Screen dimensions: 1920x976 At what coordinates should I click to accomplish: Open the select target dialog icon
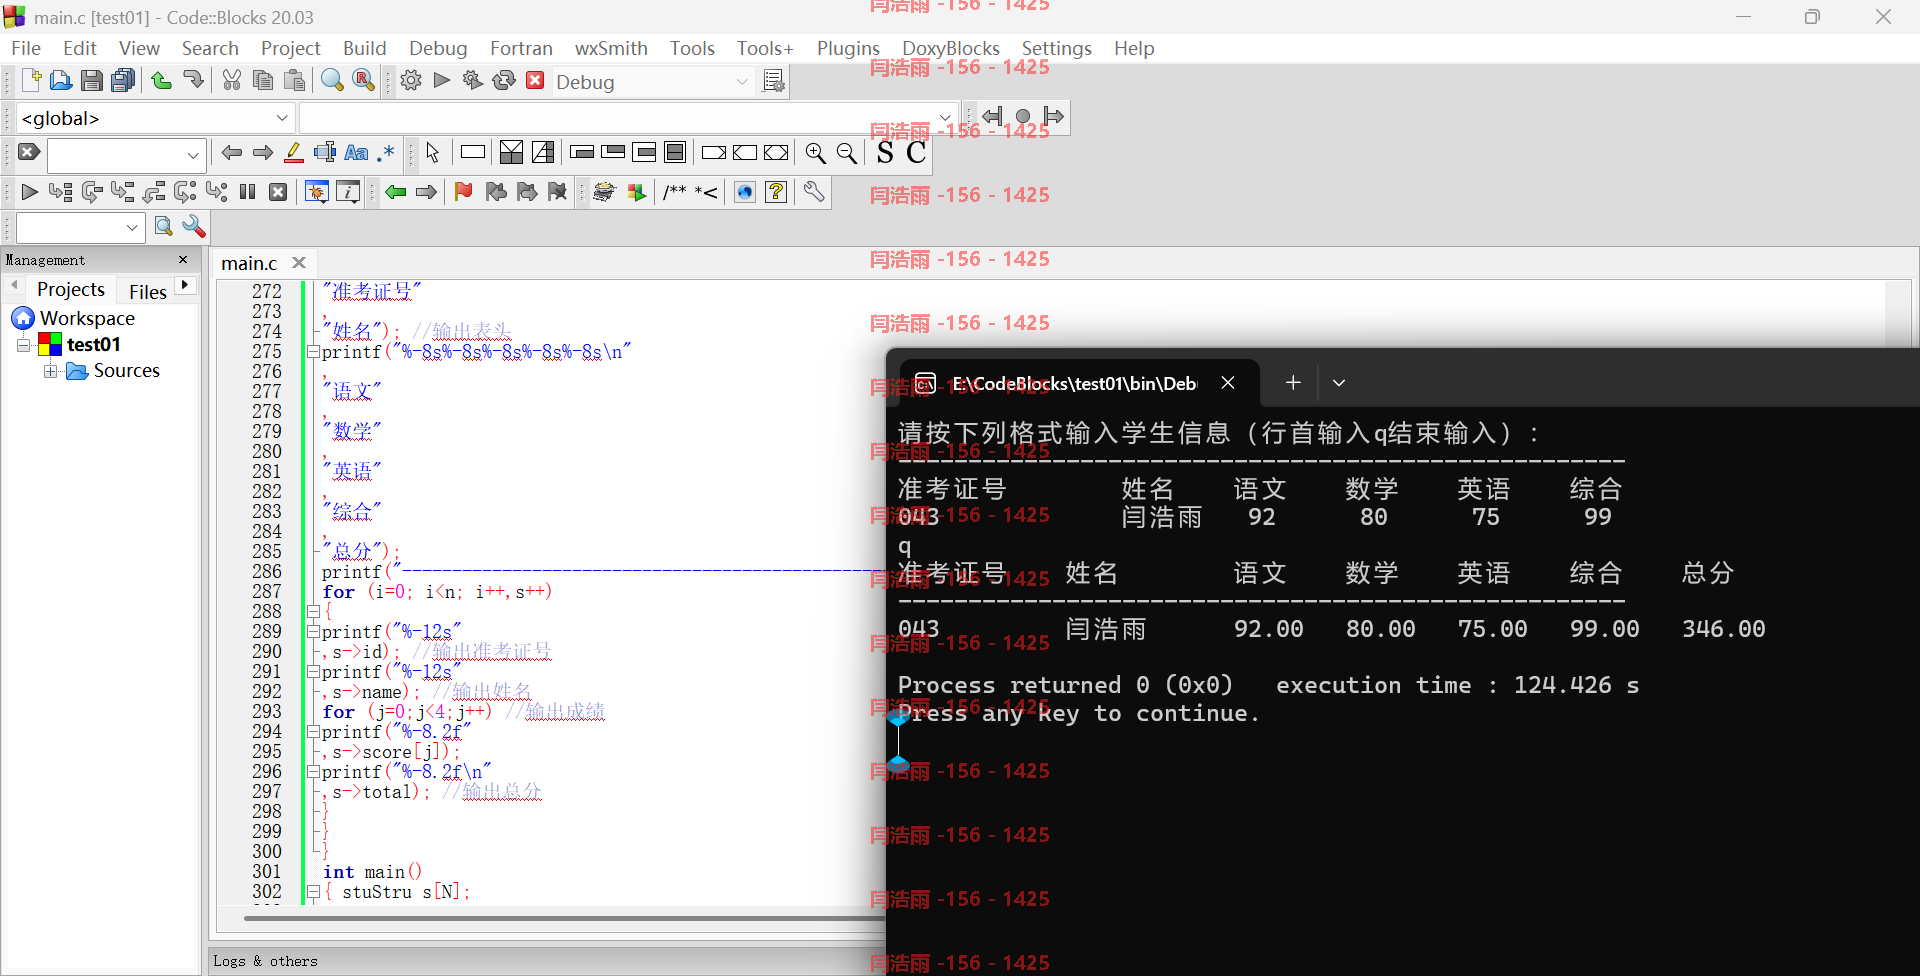pyautogui.click(x=774, y=81)
